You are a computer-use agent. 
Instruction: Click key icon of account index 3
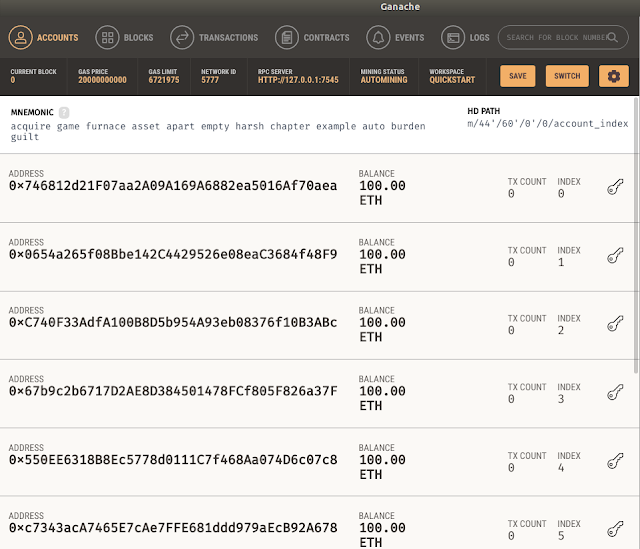pyautogui.click(x=616, y=393)
